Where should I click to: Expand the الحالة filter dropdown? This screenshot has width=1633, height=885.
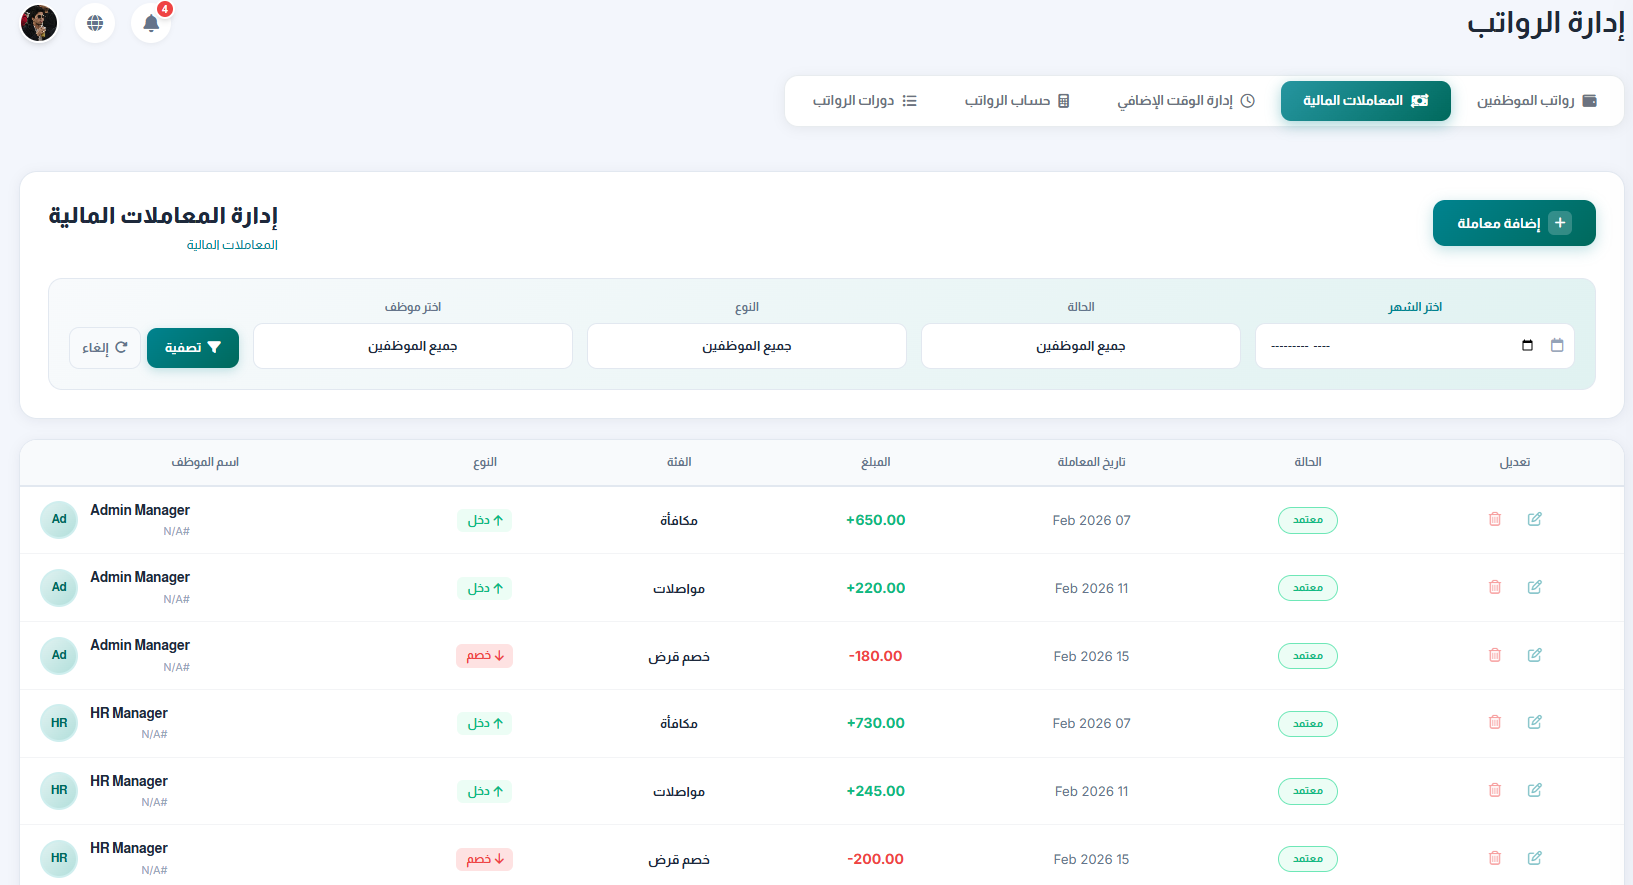click(1081, 346)
